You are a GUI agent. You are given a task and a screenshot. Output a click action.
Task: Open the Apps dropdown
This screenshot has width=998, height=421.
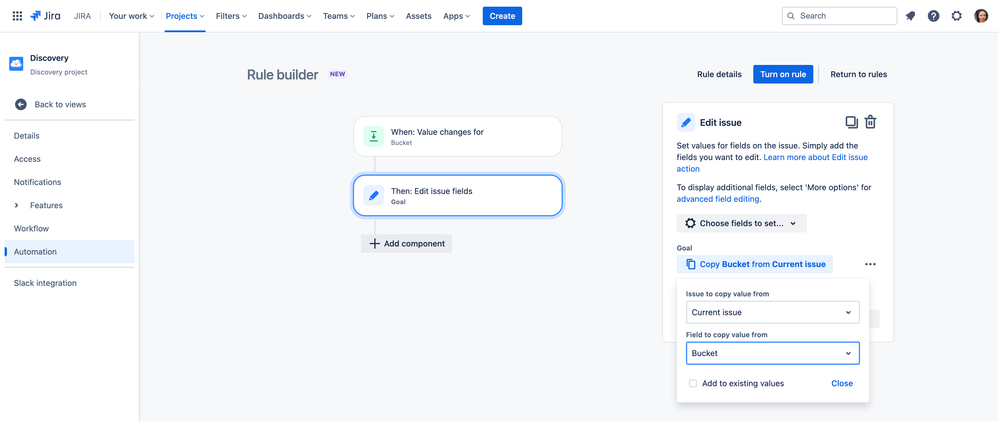[x=456, y=16]
